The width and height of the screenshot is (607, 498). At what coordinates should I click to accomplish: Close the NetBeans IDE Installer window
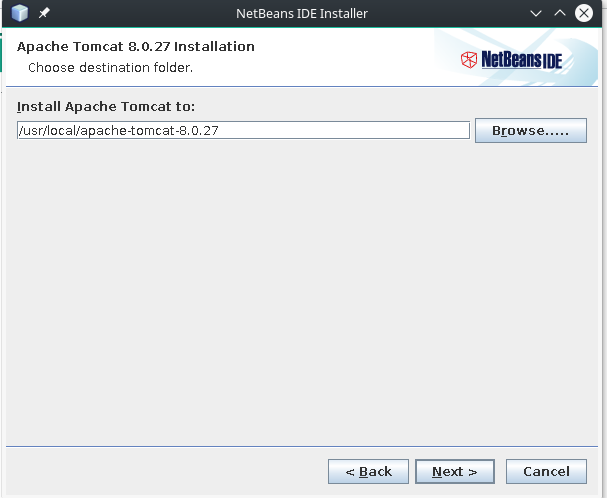(584, 13)
